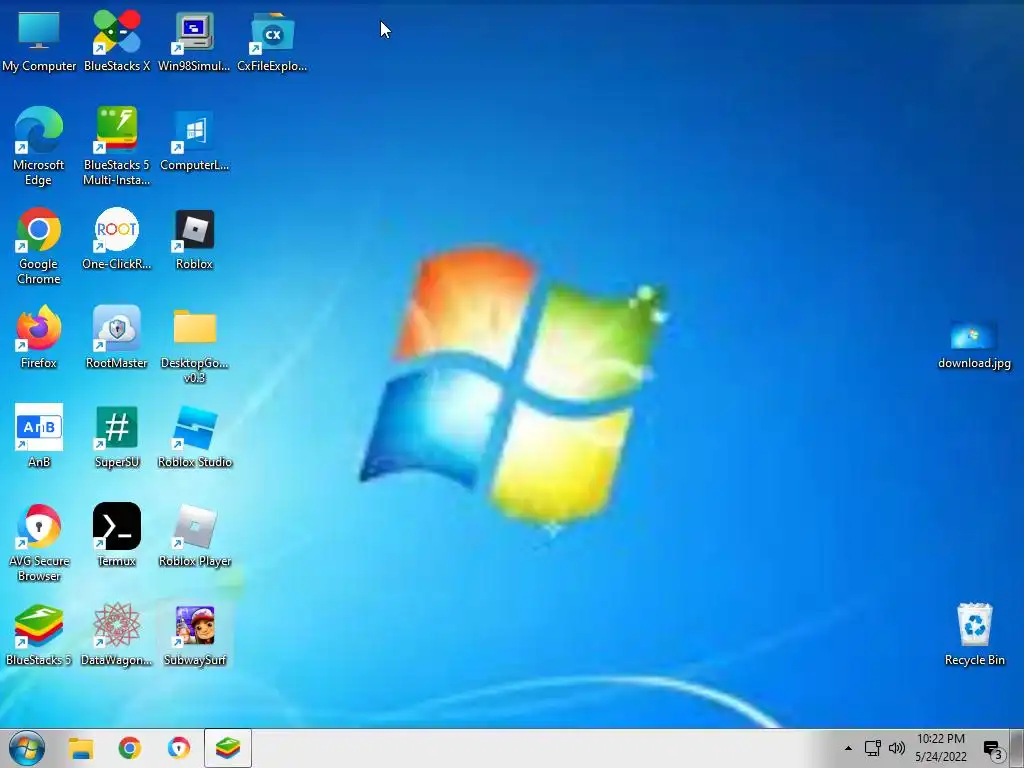The width and height of the screenshot is (1024, 768).
Task: Open the DesktopGo... v0.3 folder
Action: pyautogui.click(x=195, y=345)
